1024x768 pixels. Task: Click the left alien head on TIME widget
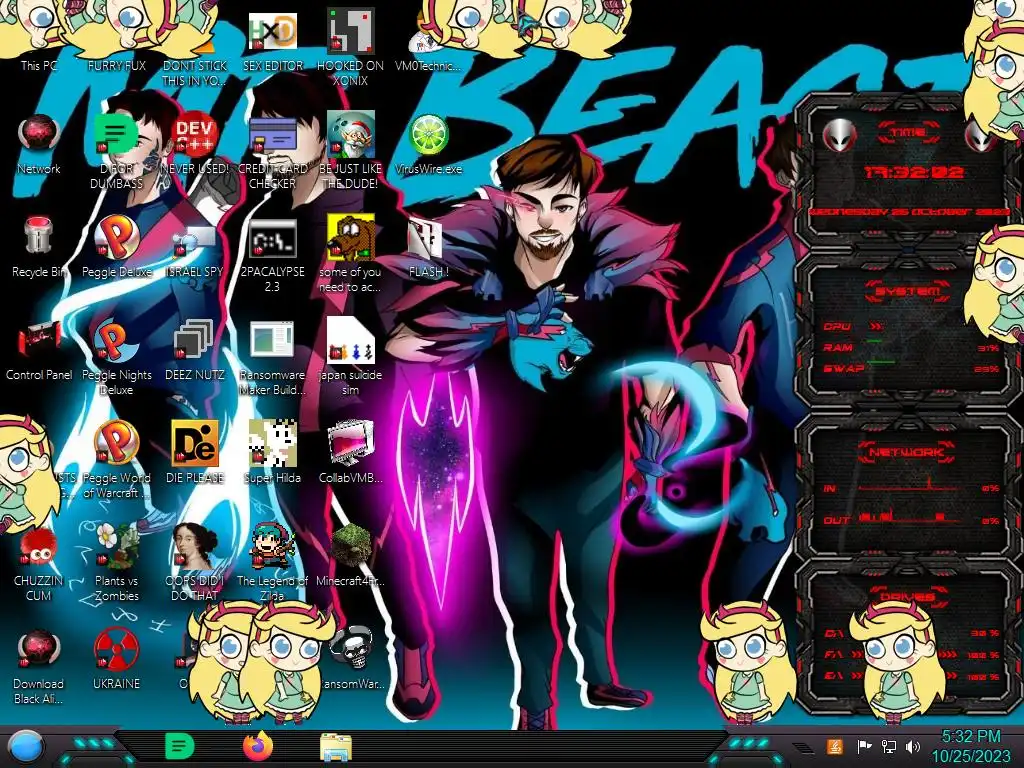840,135
